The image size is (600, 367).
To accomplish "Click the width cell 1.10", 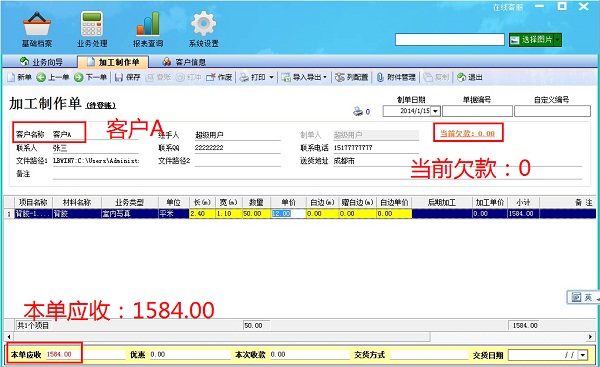I will [228, 214].
